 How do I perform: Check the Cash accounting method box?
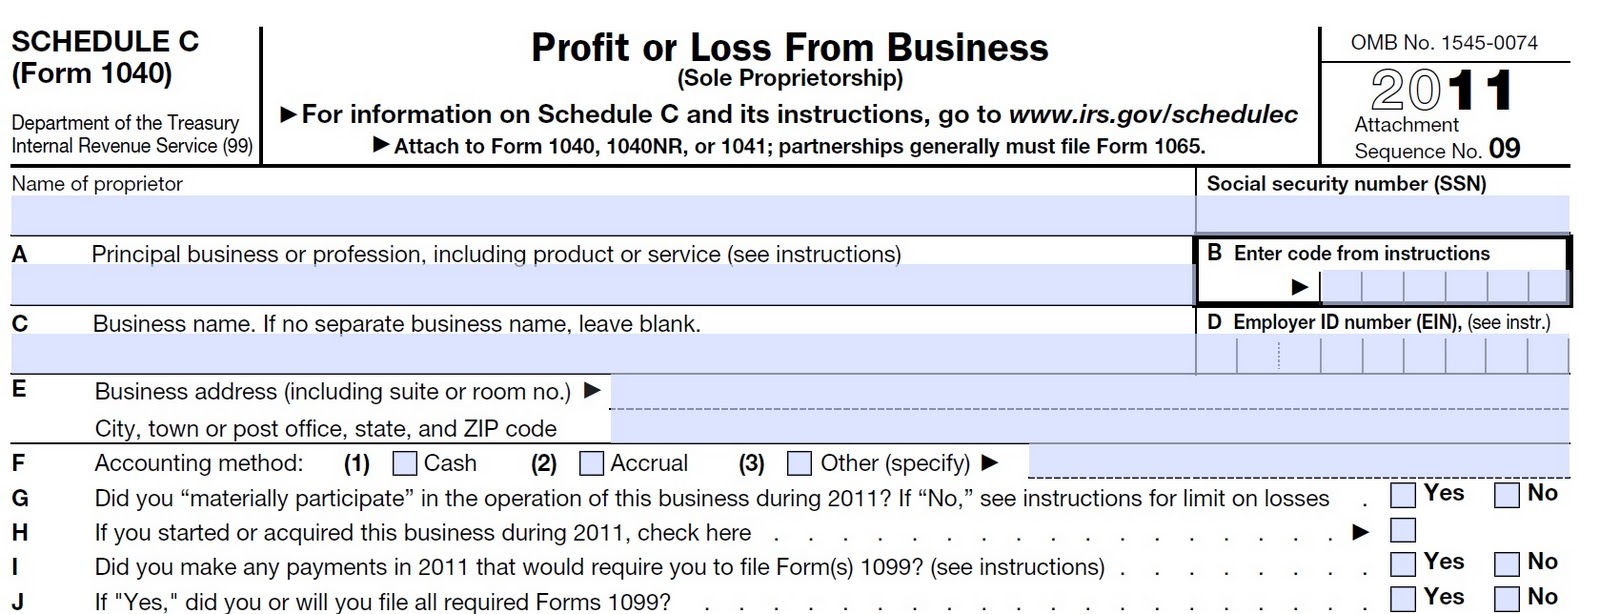coord(405,463)
